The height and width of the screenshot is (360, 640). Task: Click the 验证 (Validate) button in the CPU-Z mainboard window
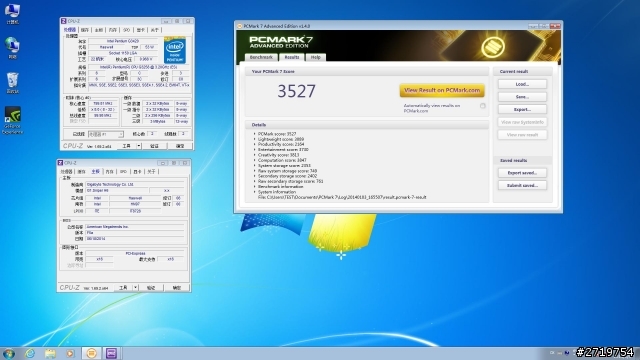[x=151, y=288]
